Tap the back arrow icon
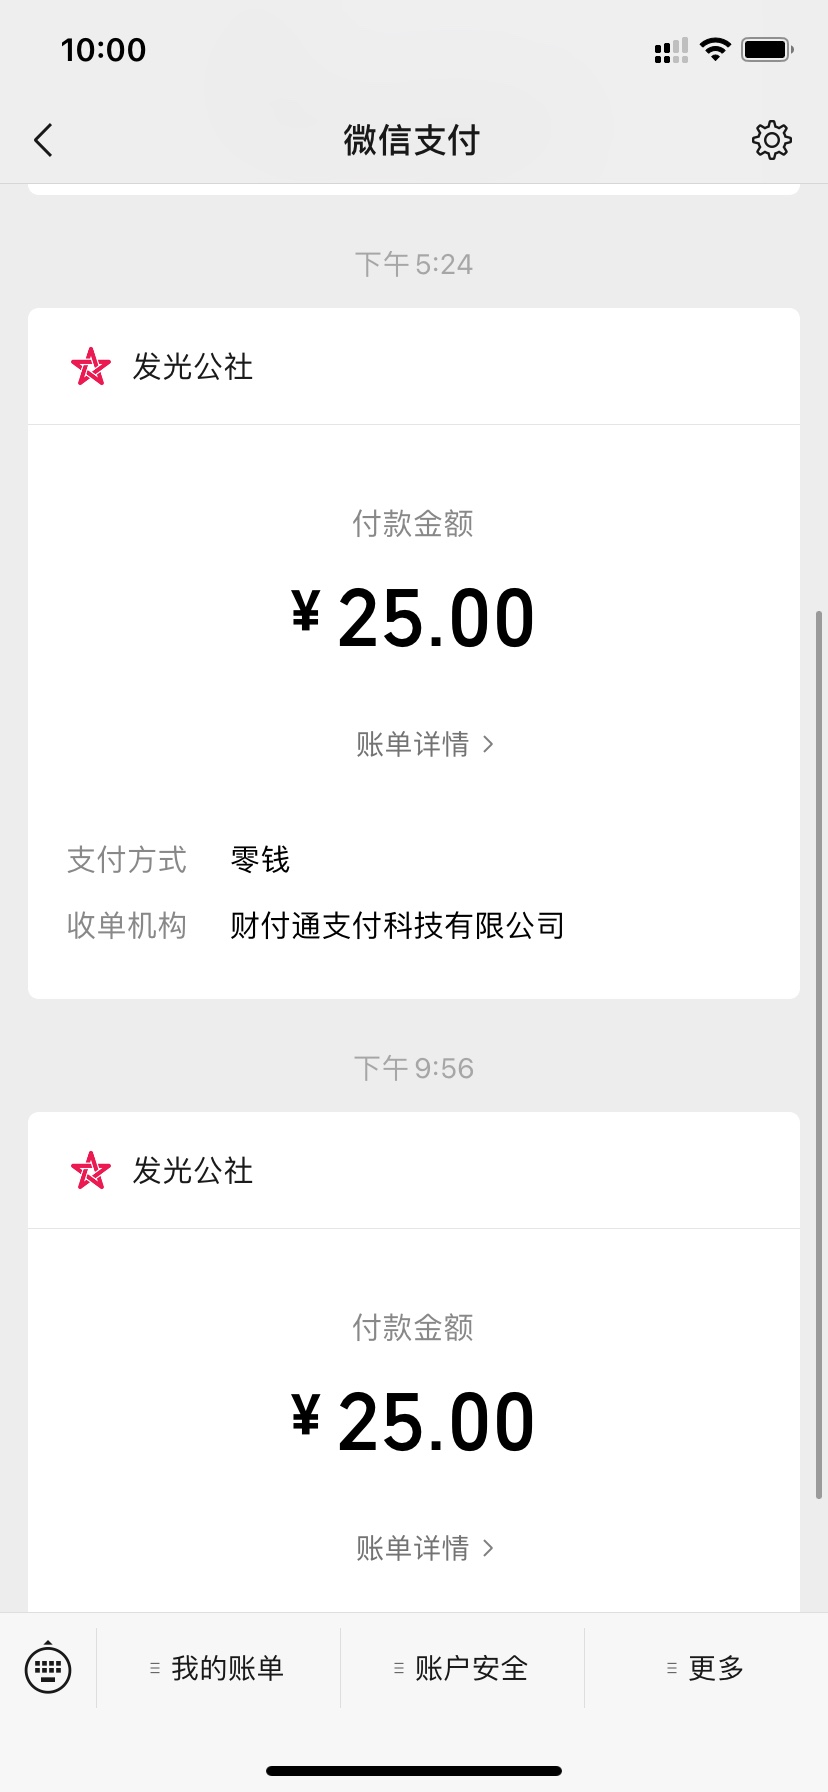 point(43,141)
